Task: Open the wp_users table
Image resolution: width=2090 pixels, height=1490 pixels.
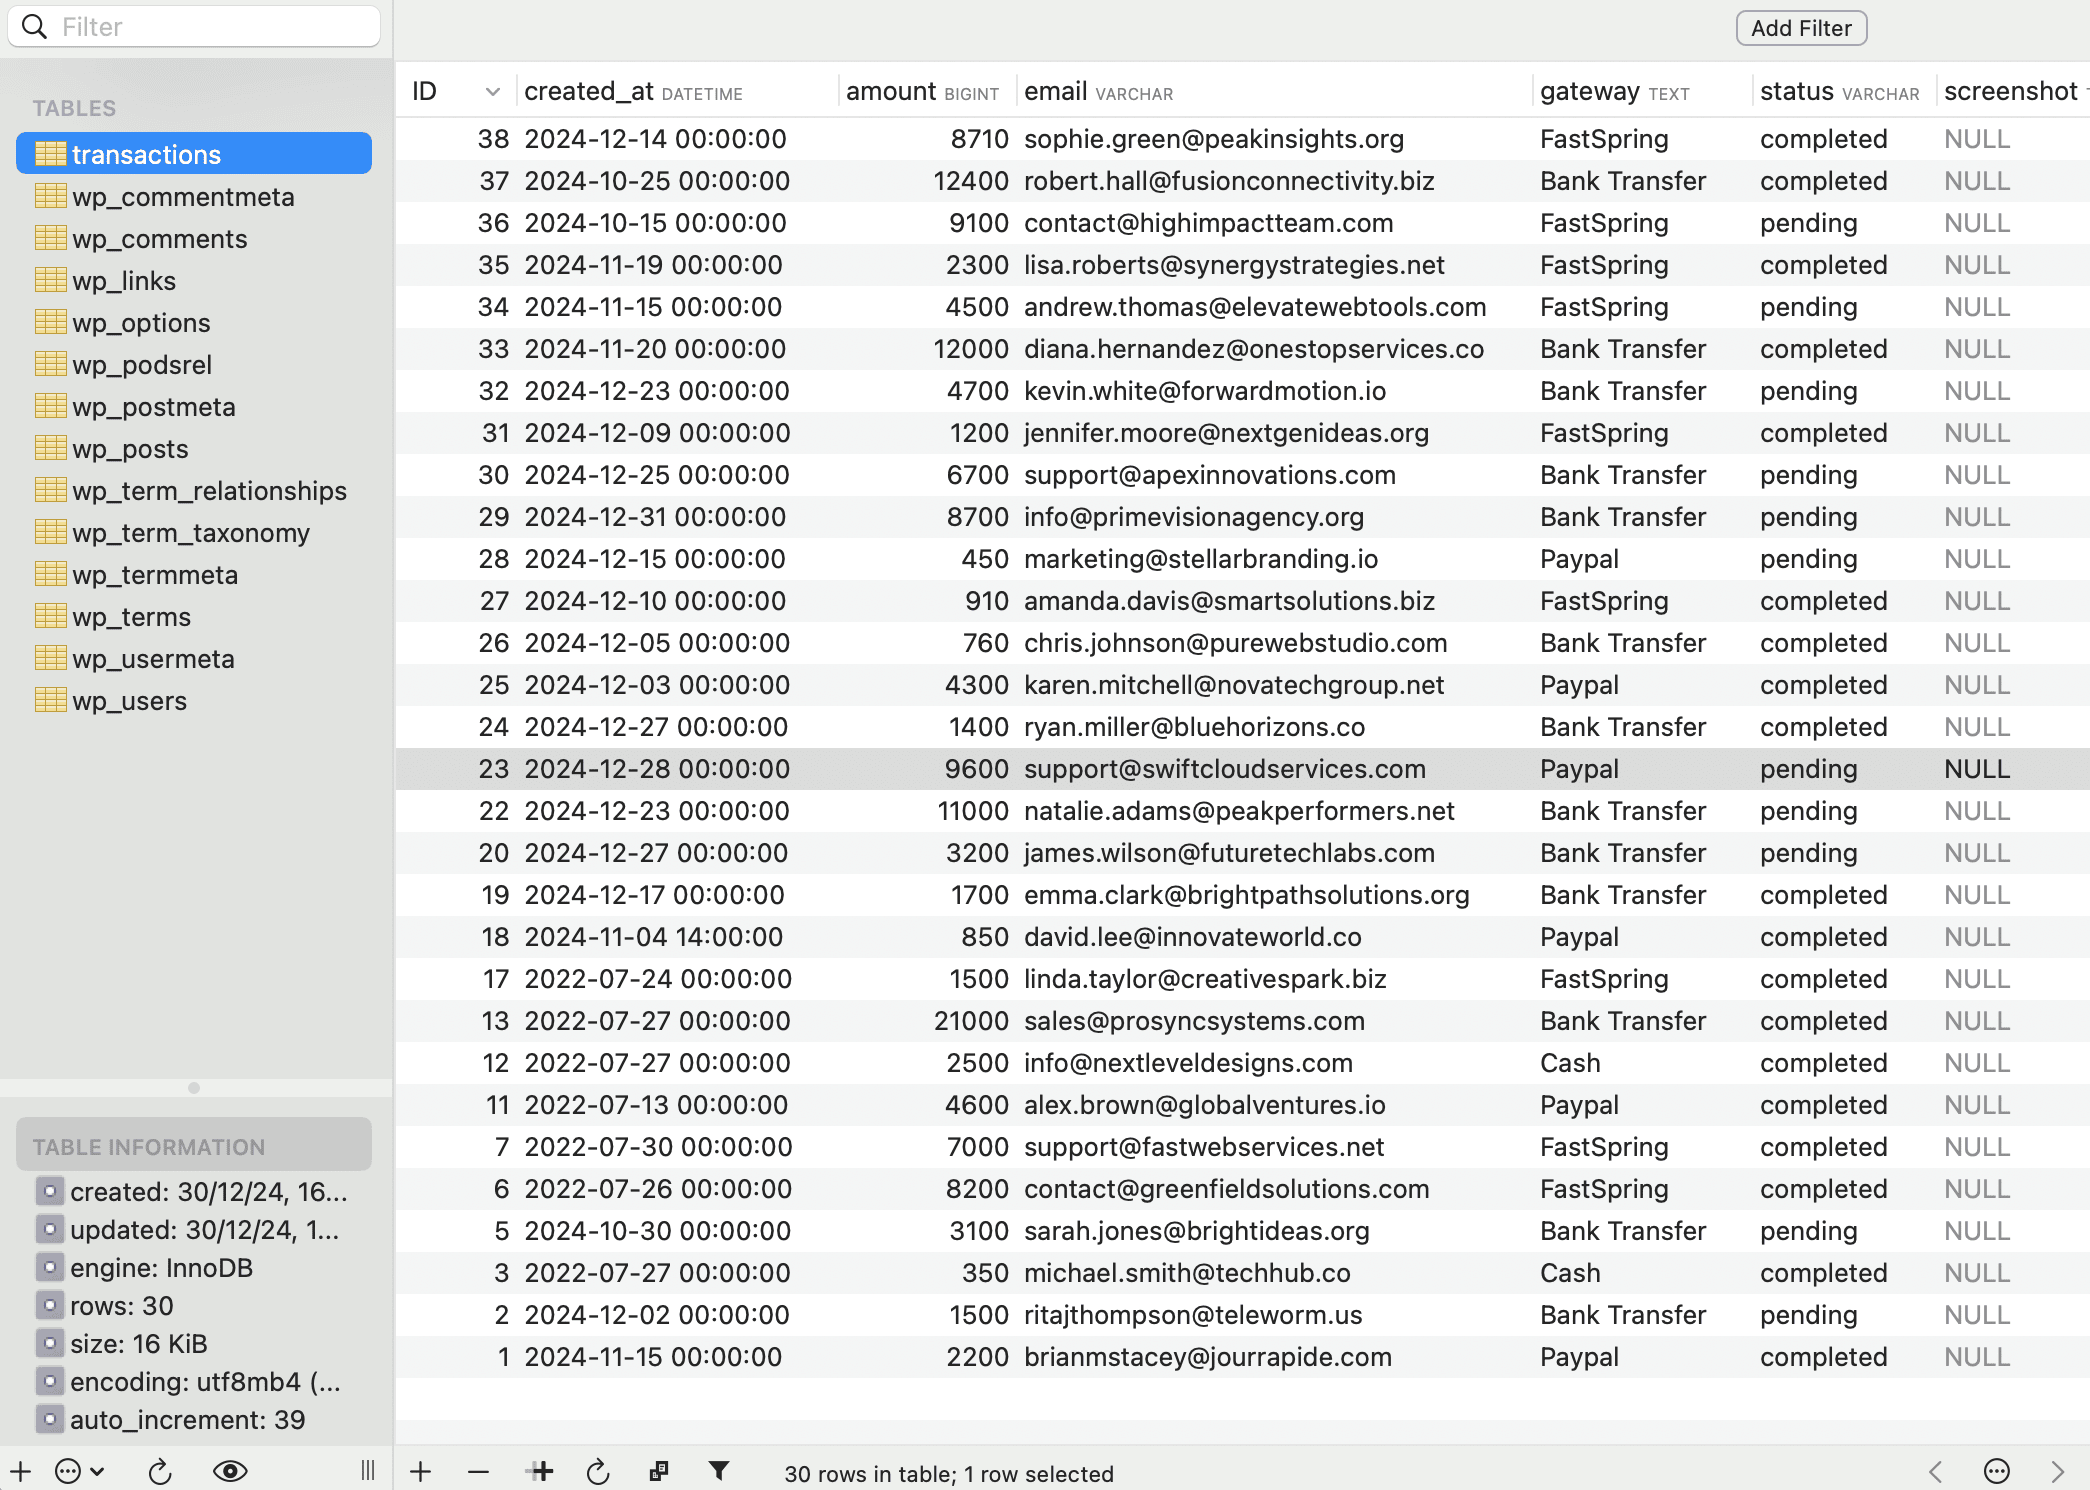Action: coord(129,701)
